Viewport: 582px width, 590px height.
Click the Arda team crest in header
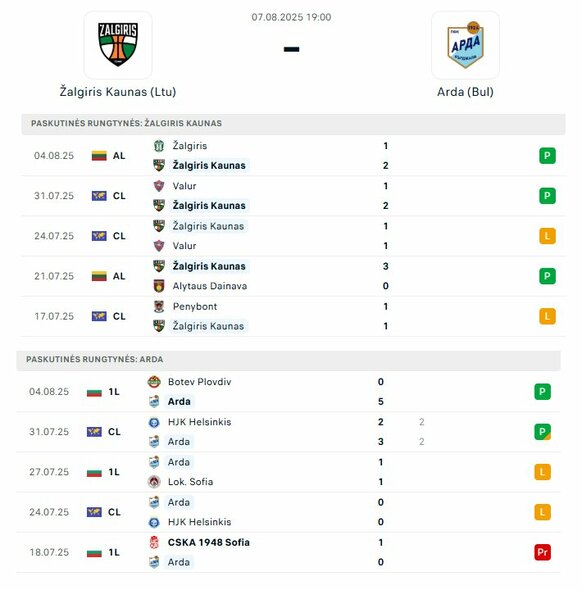coord(465,45)
